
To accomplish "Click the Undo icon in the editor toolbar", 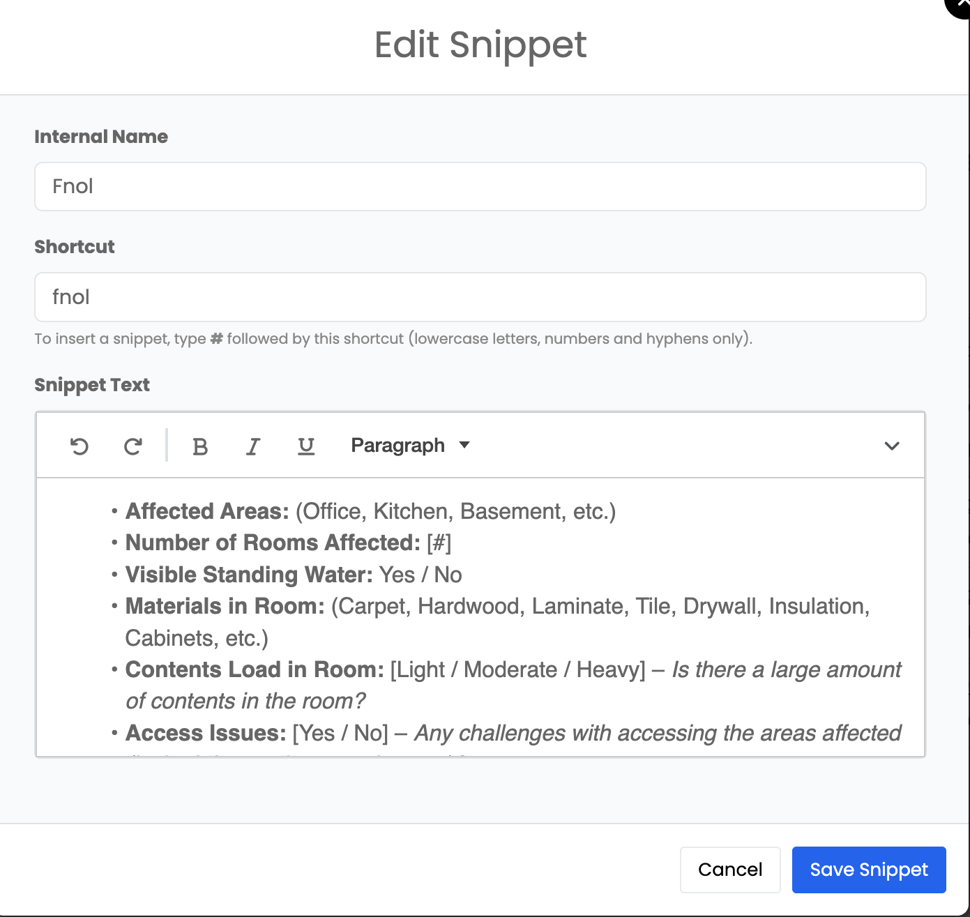I will [x=79, y=446].
